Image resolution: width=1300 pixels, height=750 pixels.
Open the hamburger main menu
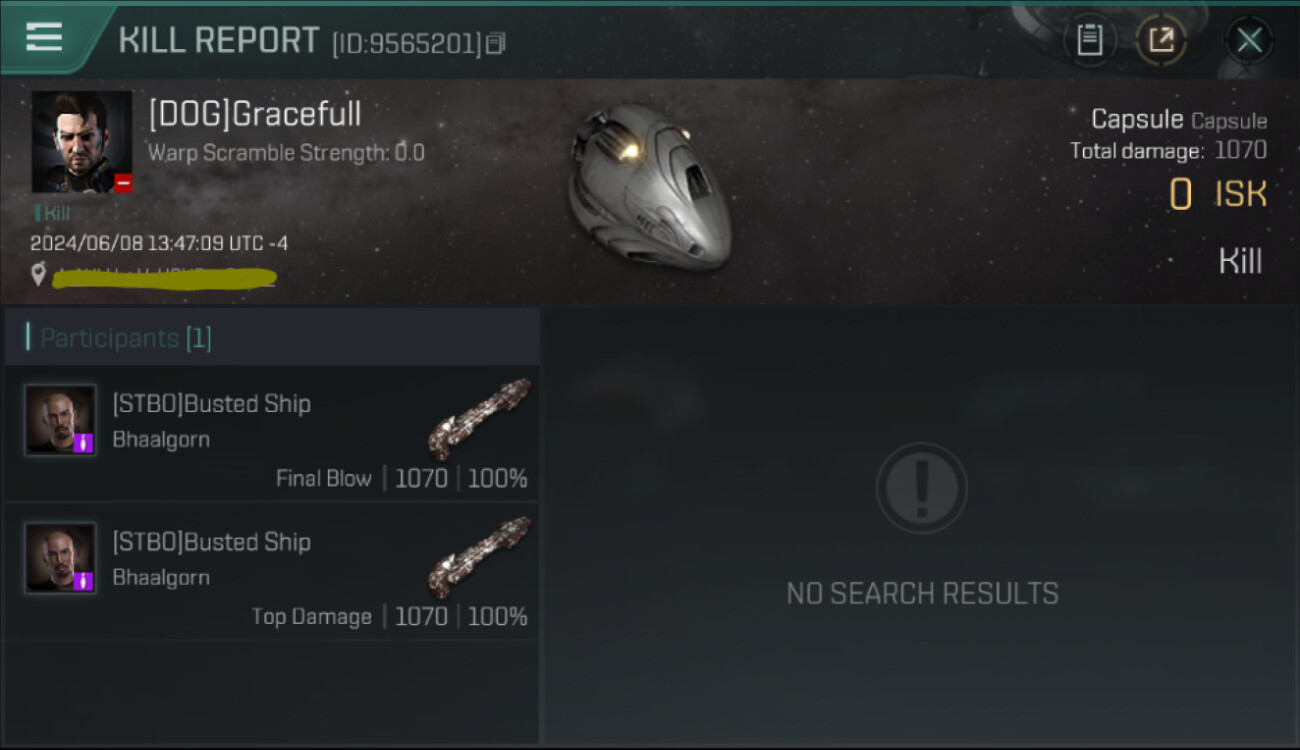(x=44, y=37)
